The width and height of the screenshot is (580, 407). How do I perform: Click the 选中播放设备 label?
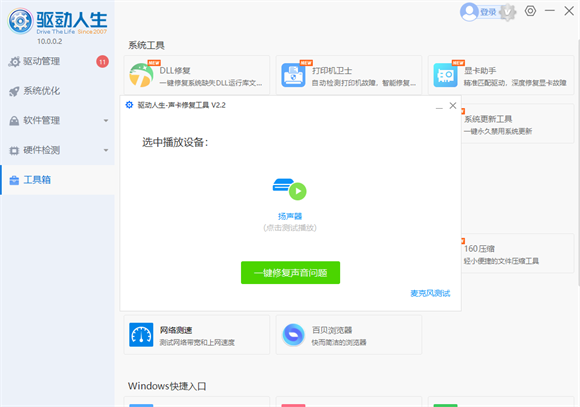tap(175, 142)
